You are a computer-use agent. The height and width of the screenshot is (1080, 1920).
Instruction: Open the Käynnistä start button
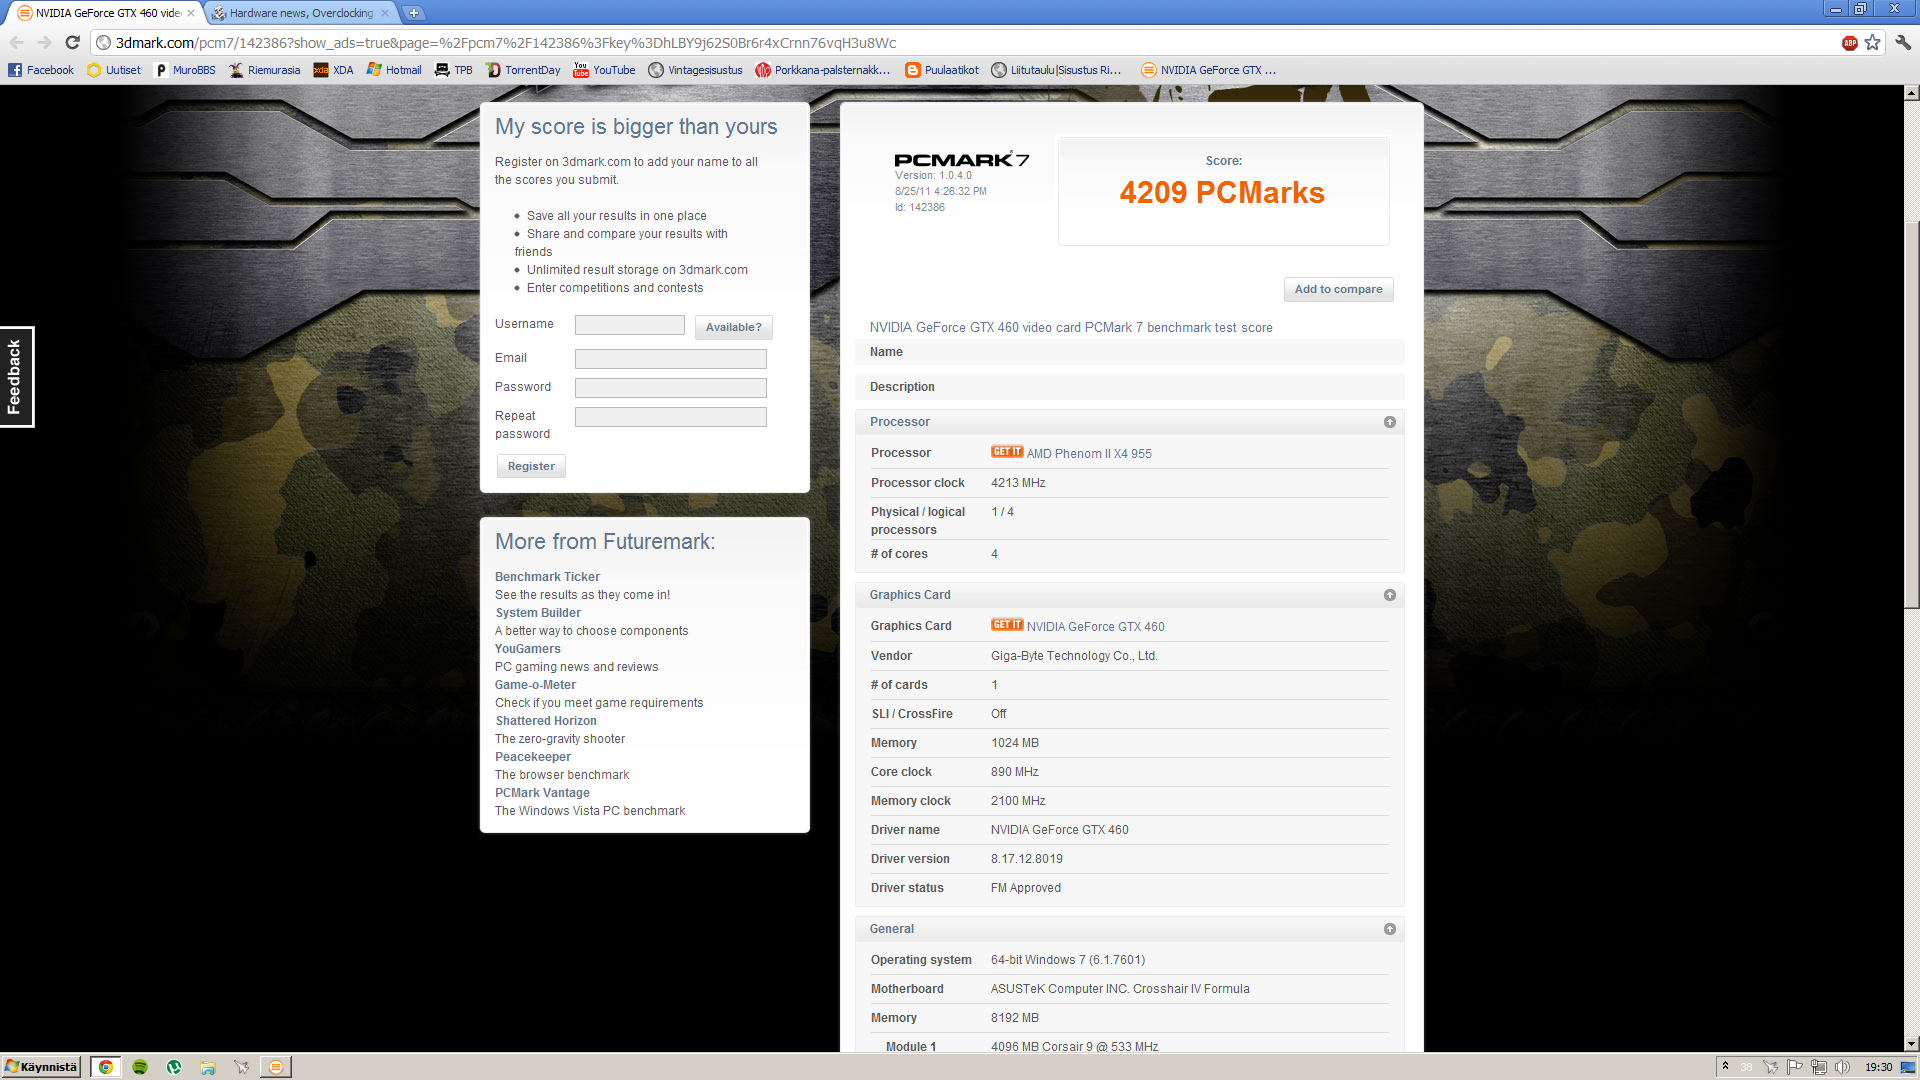click(40, 1067)
